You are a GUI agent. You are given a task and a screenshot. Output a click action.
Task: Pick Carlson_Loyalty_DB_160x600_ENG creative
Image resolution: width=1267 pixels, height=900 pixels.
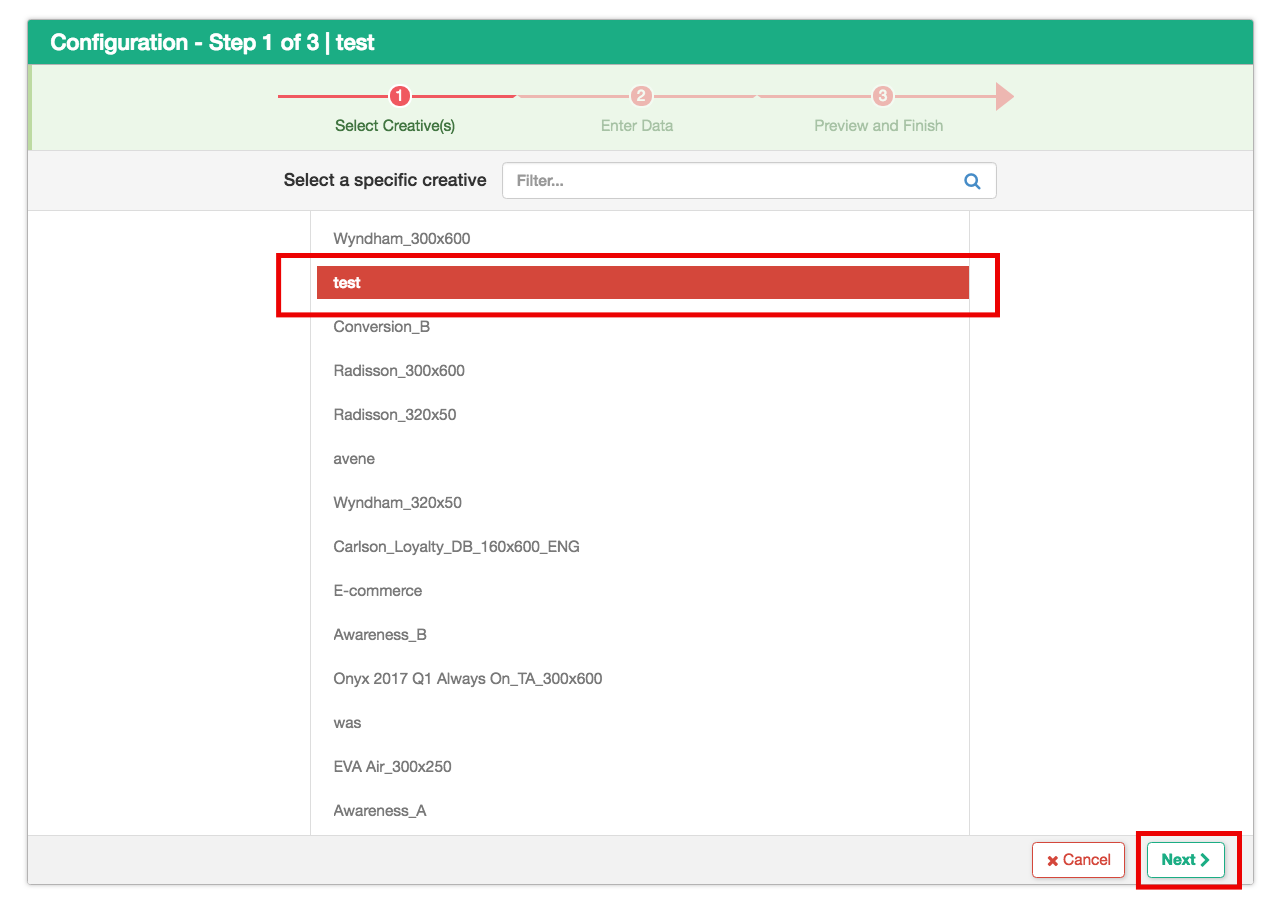click(456, 547)
